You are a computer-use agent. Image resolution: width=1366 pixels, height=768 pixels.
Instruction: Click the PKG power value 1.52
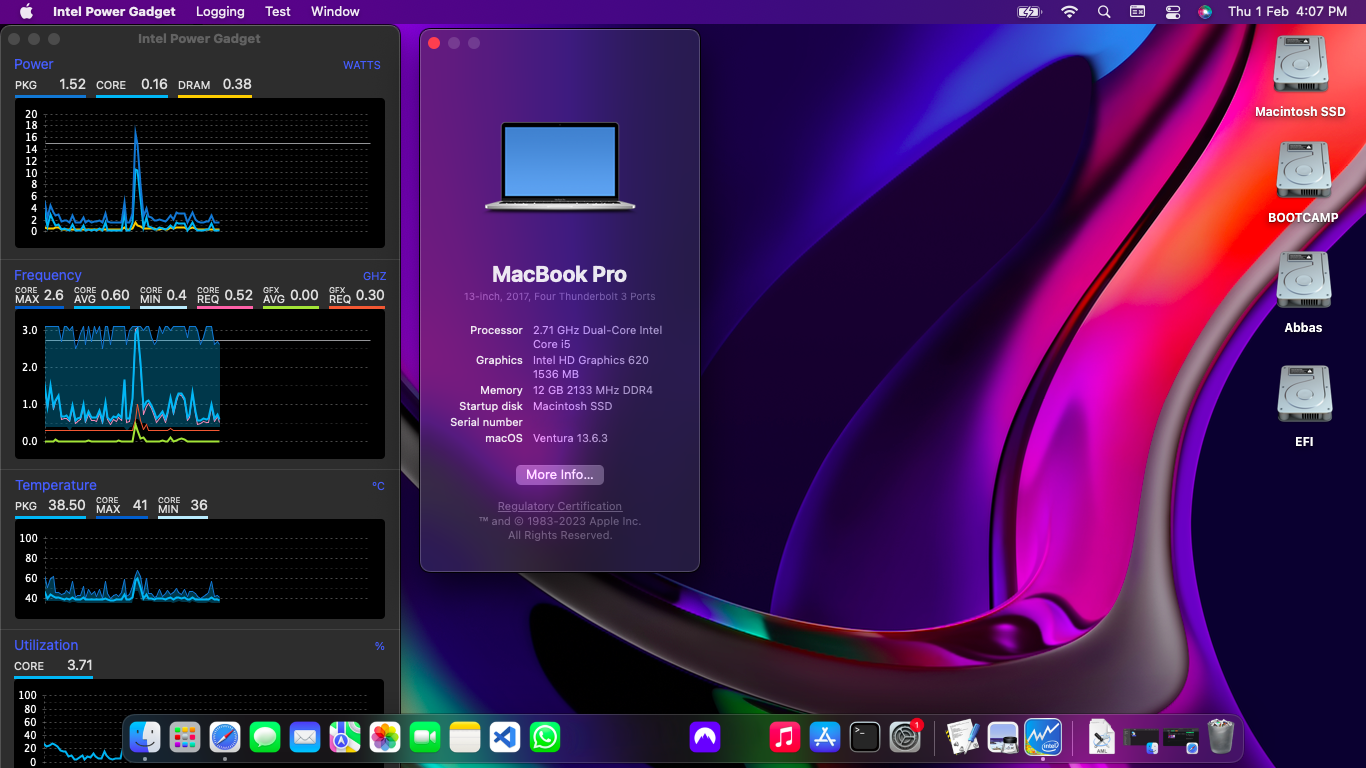[x=72, y=85]
